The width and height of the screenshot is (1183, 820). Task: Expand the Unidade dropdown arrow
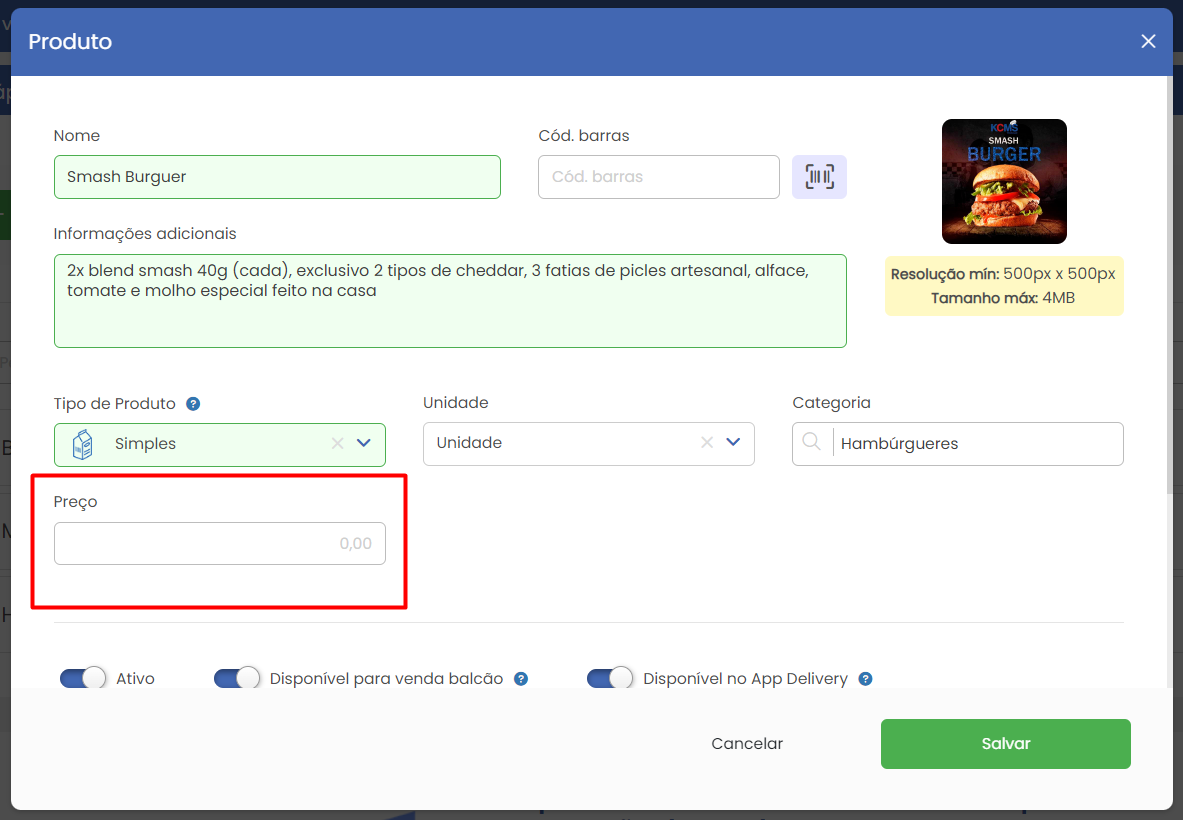coord(733,443)
